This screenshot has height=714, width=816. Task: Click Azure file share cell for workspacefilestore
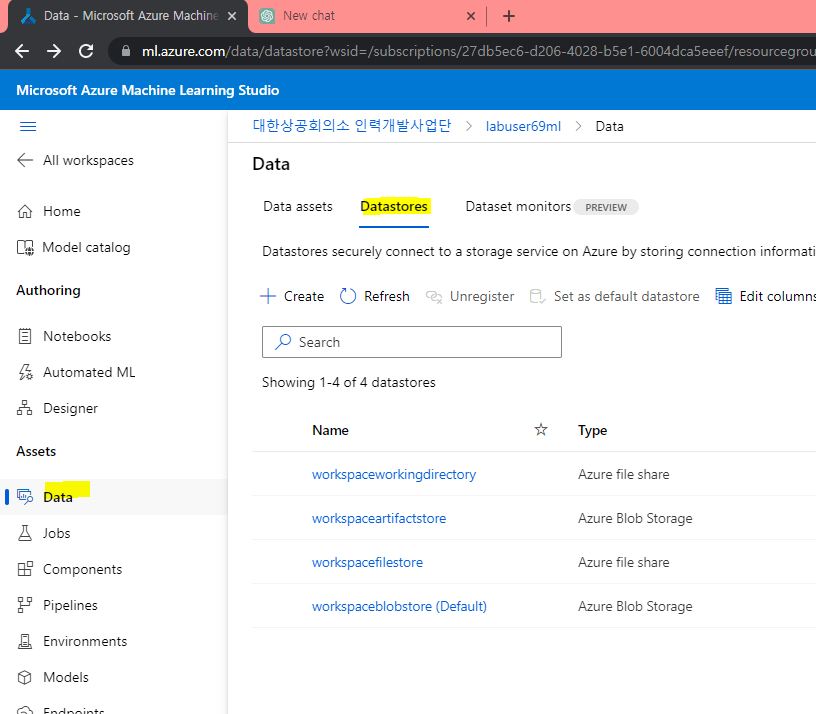pyautogui.click(x=623, y=562)
